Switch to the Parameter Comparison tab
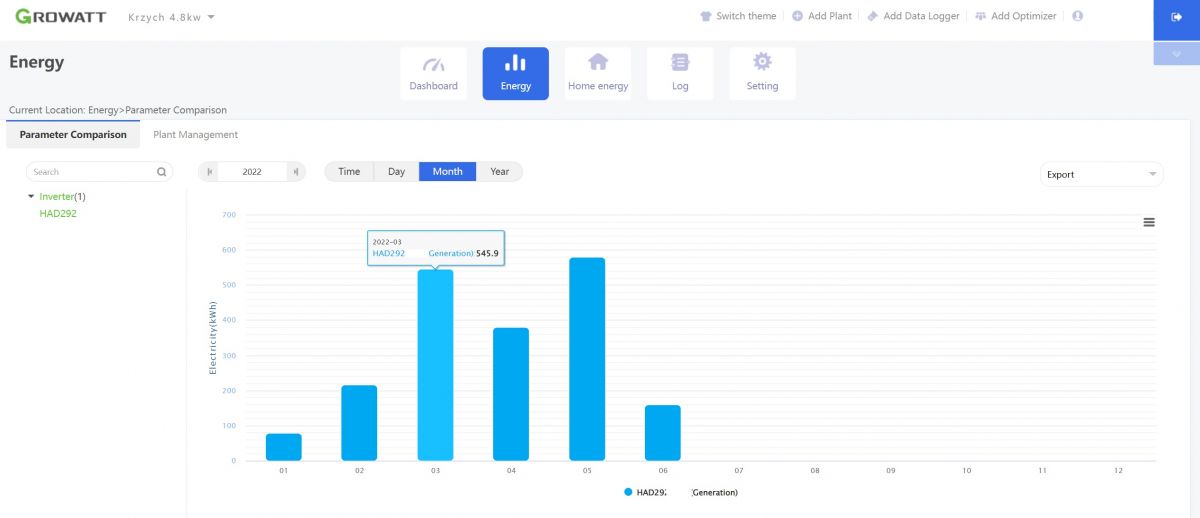The height and width of the screenshot is (518, 1200). coord(73,134)
